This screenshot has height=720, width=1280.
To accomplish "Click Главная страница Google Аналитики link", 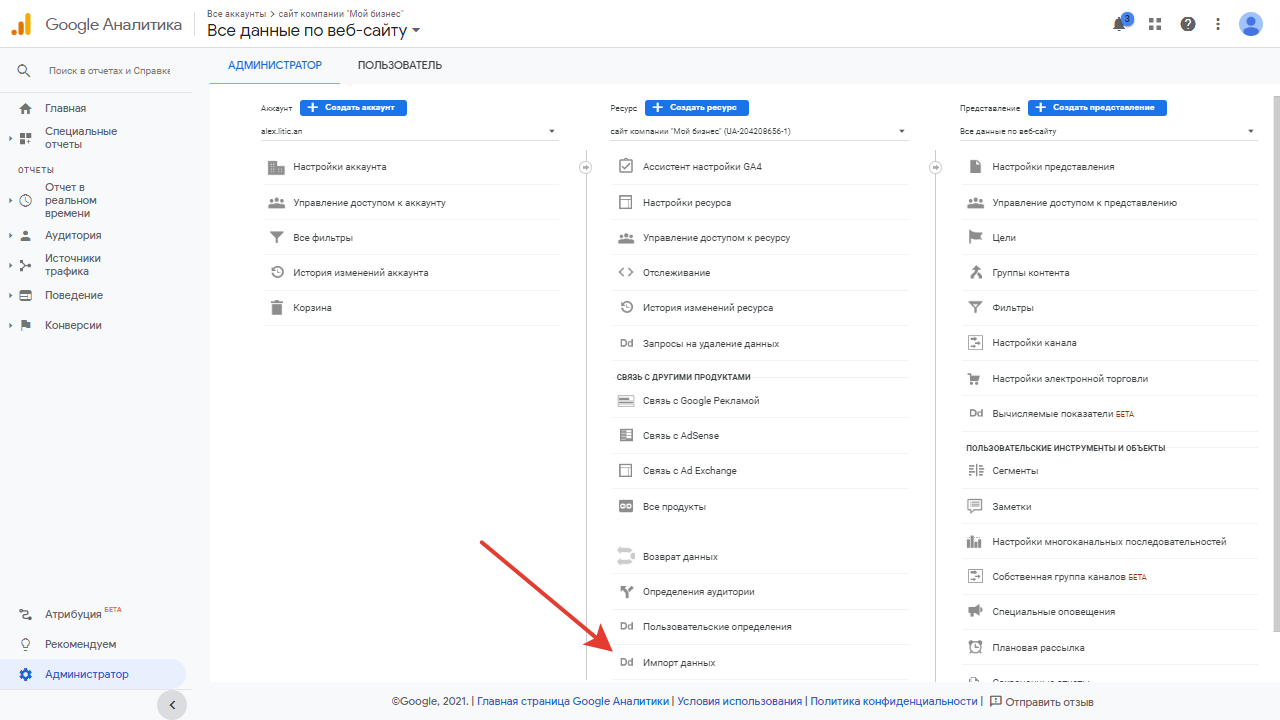I will pos(573,702).
